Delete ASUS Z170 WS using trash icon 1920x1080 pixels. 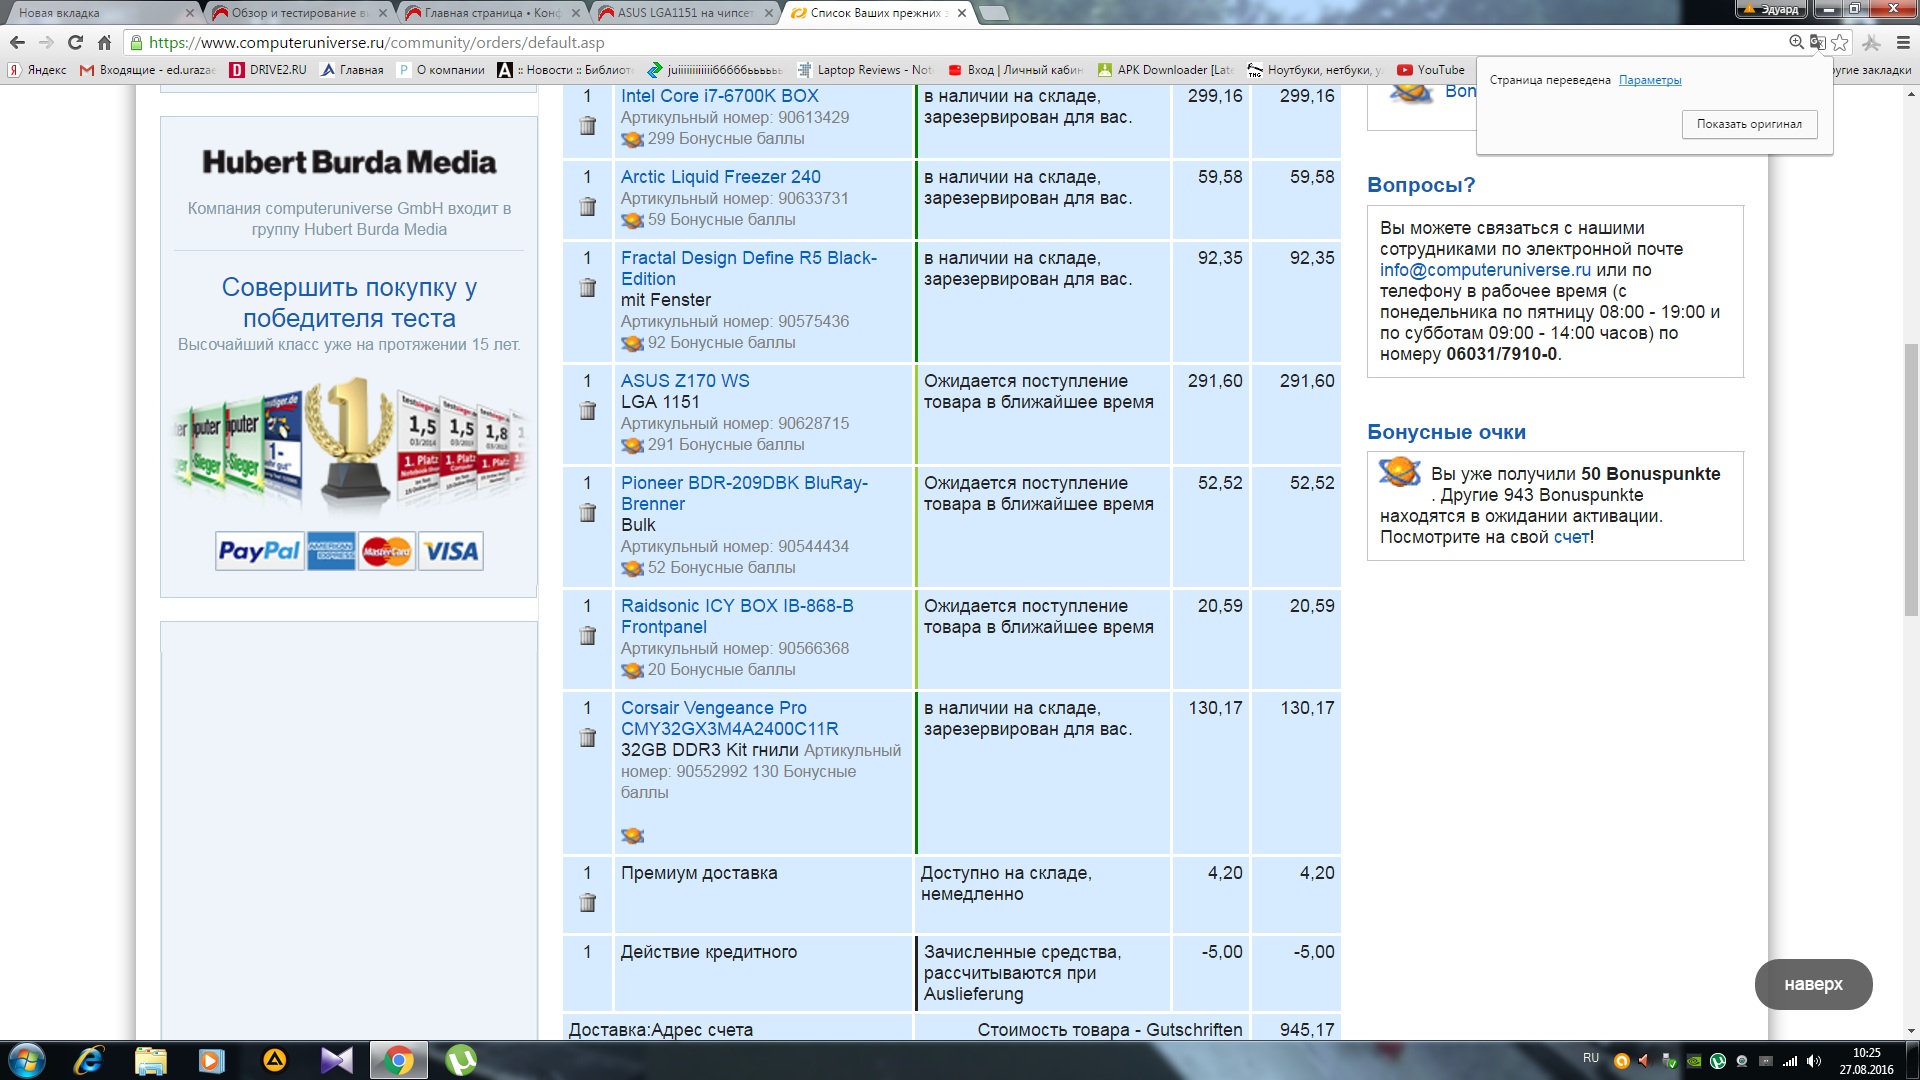[x=588, y=411]
